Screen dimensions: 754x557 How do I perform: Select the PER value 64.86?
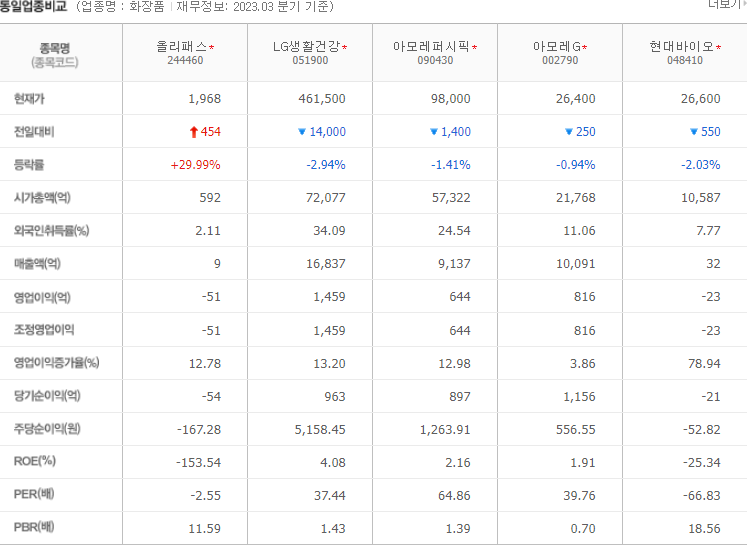click(x=454, y=495)
